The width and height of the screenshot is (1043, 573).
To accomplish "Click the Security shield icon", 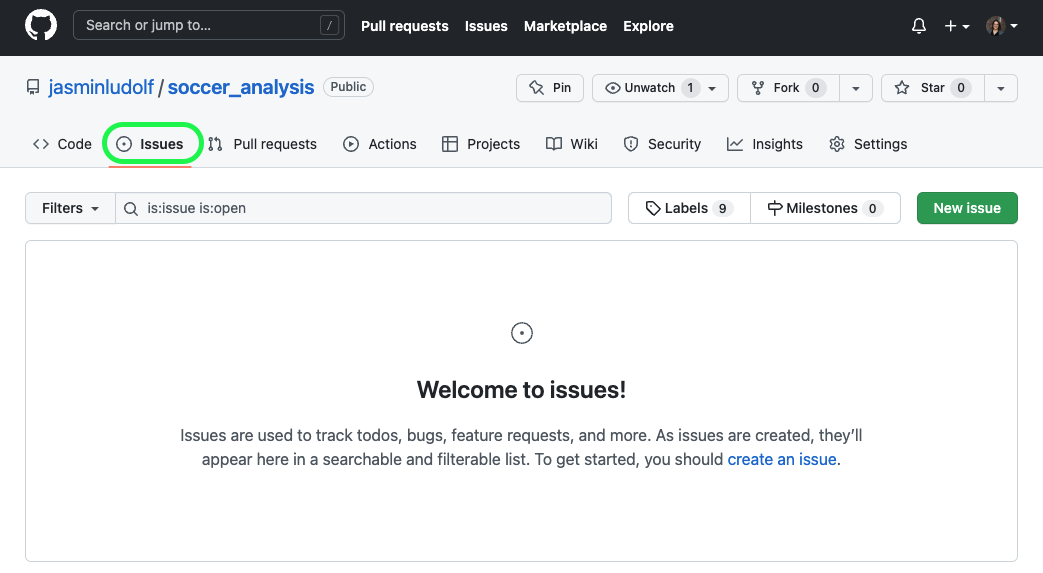I will click(x=631, y=144).
